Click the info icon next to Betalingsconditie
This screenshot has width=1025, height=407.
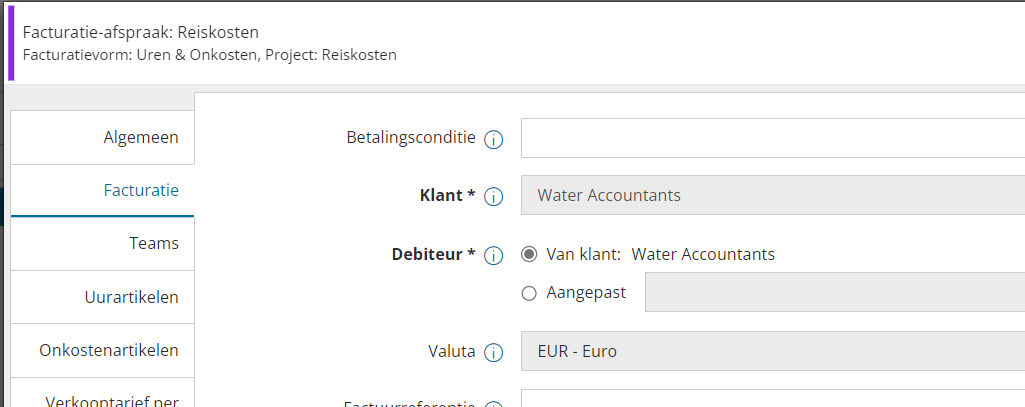pos(494,139)
